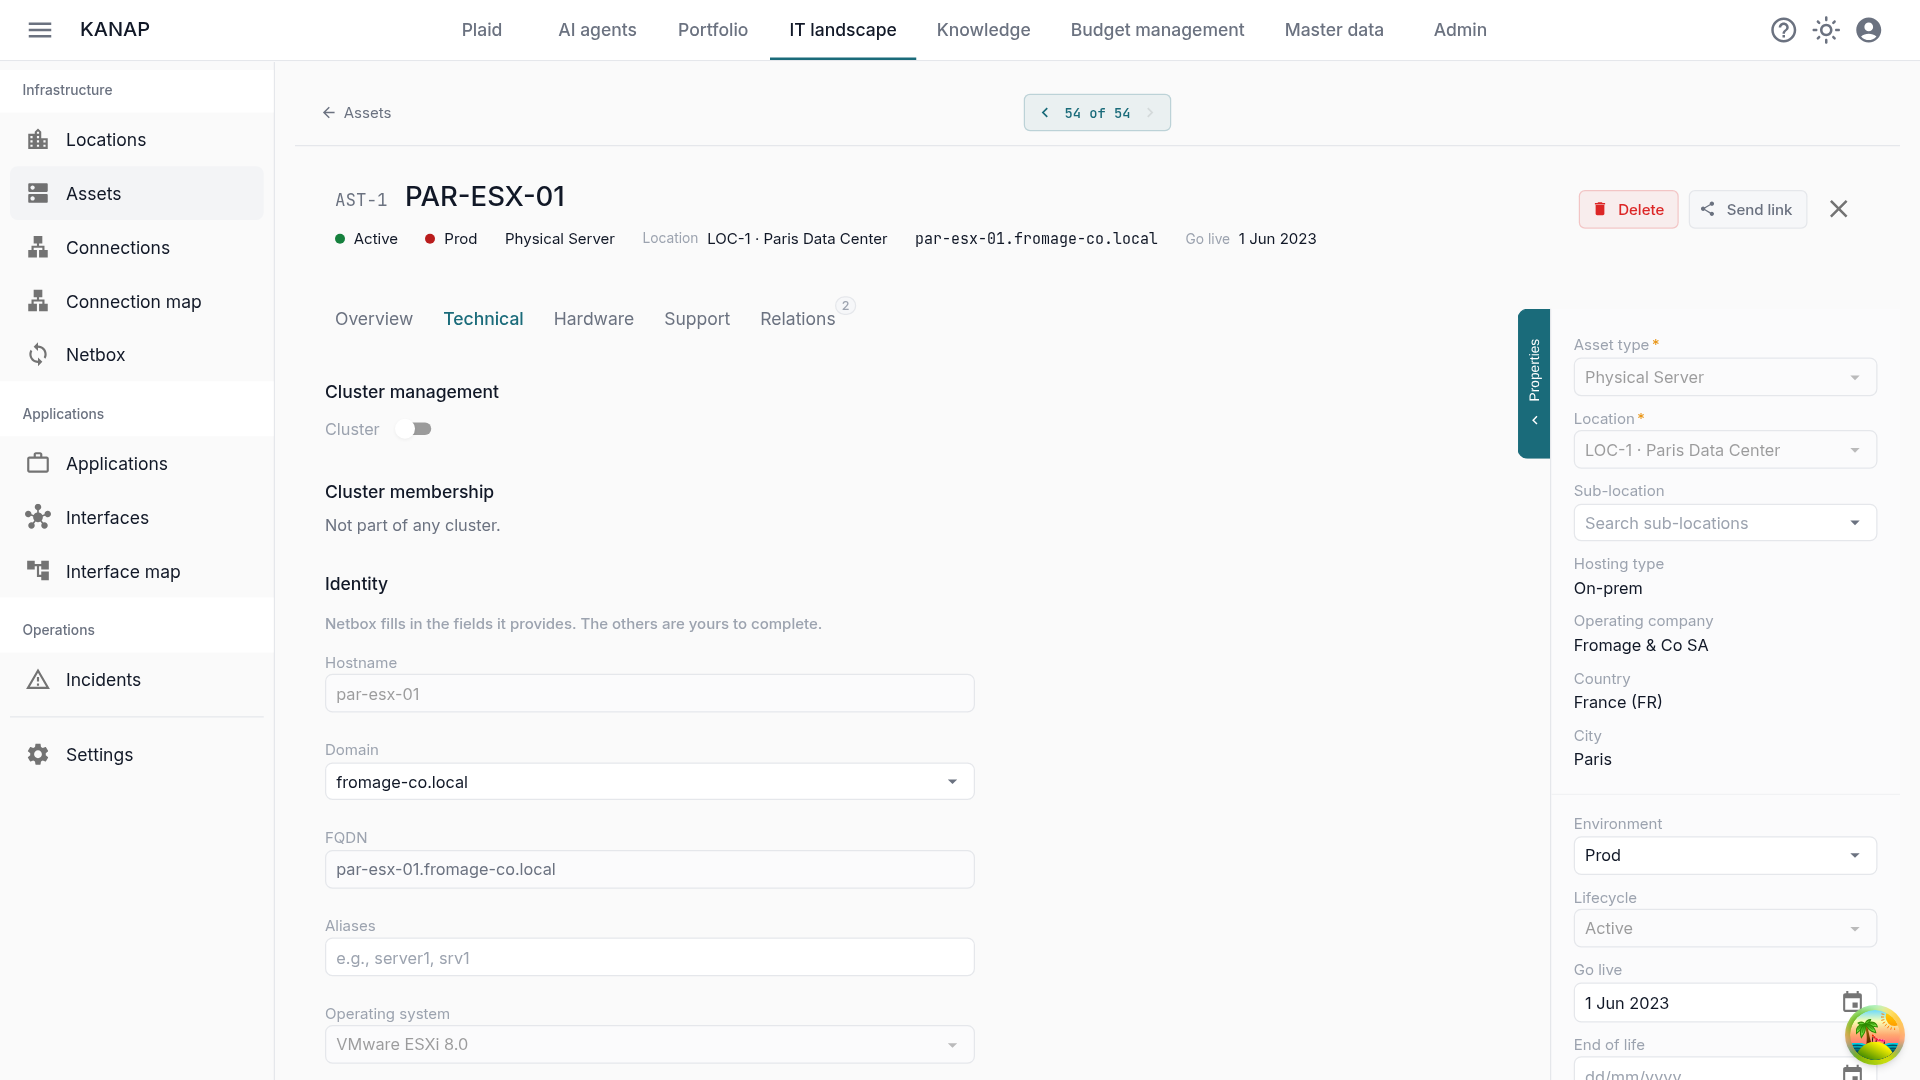This screenshot has width=1920, height=1080.
Task: Open the Sub-location search dropdown
Action: [x=1725, y=523]
